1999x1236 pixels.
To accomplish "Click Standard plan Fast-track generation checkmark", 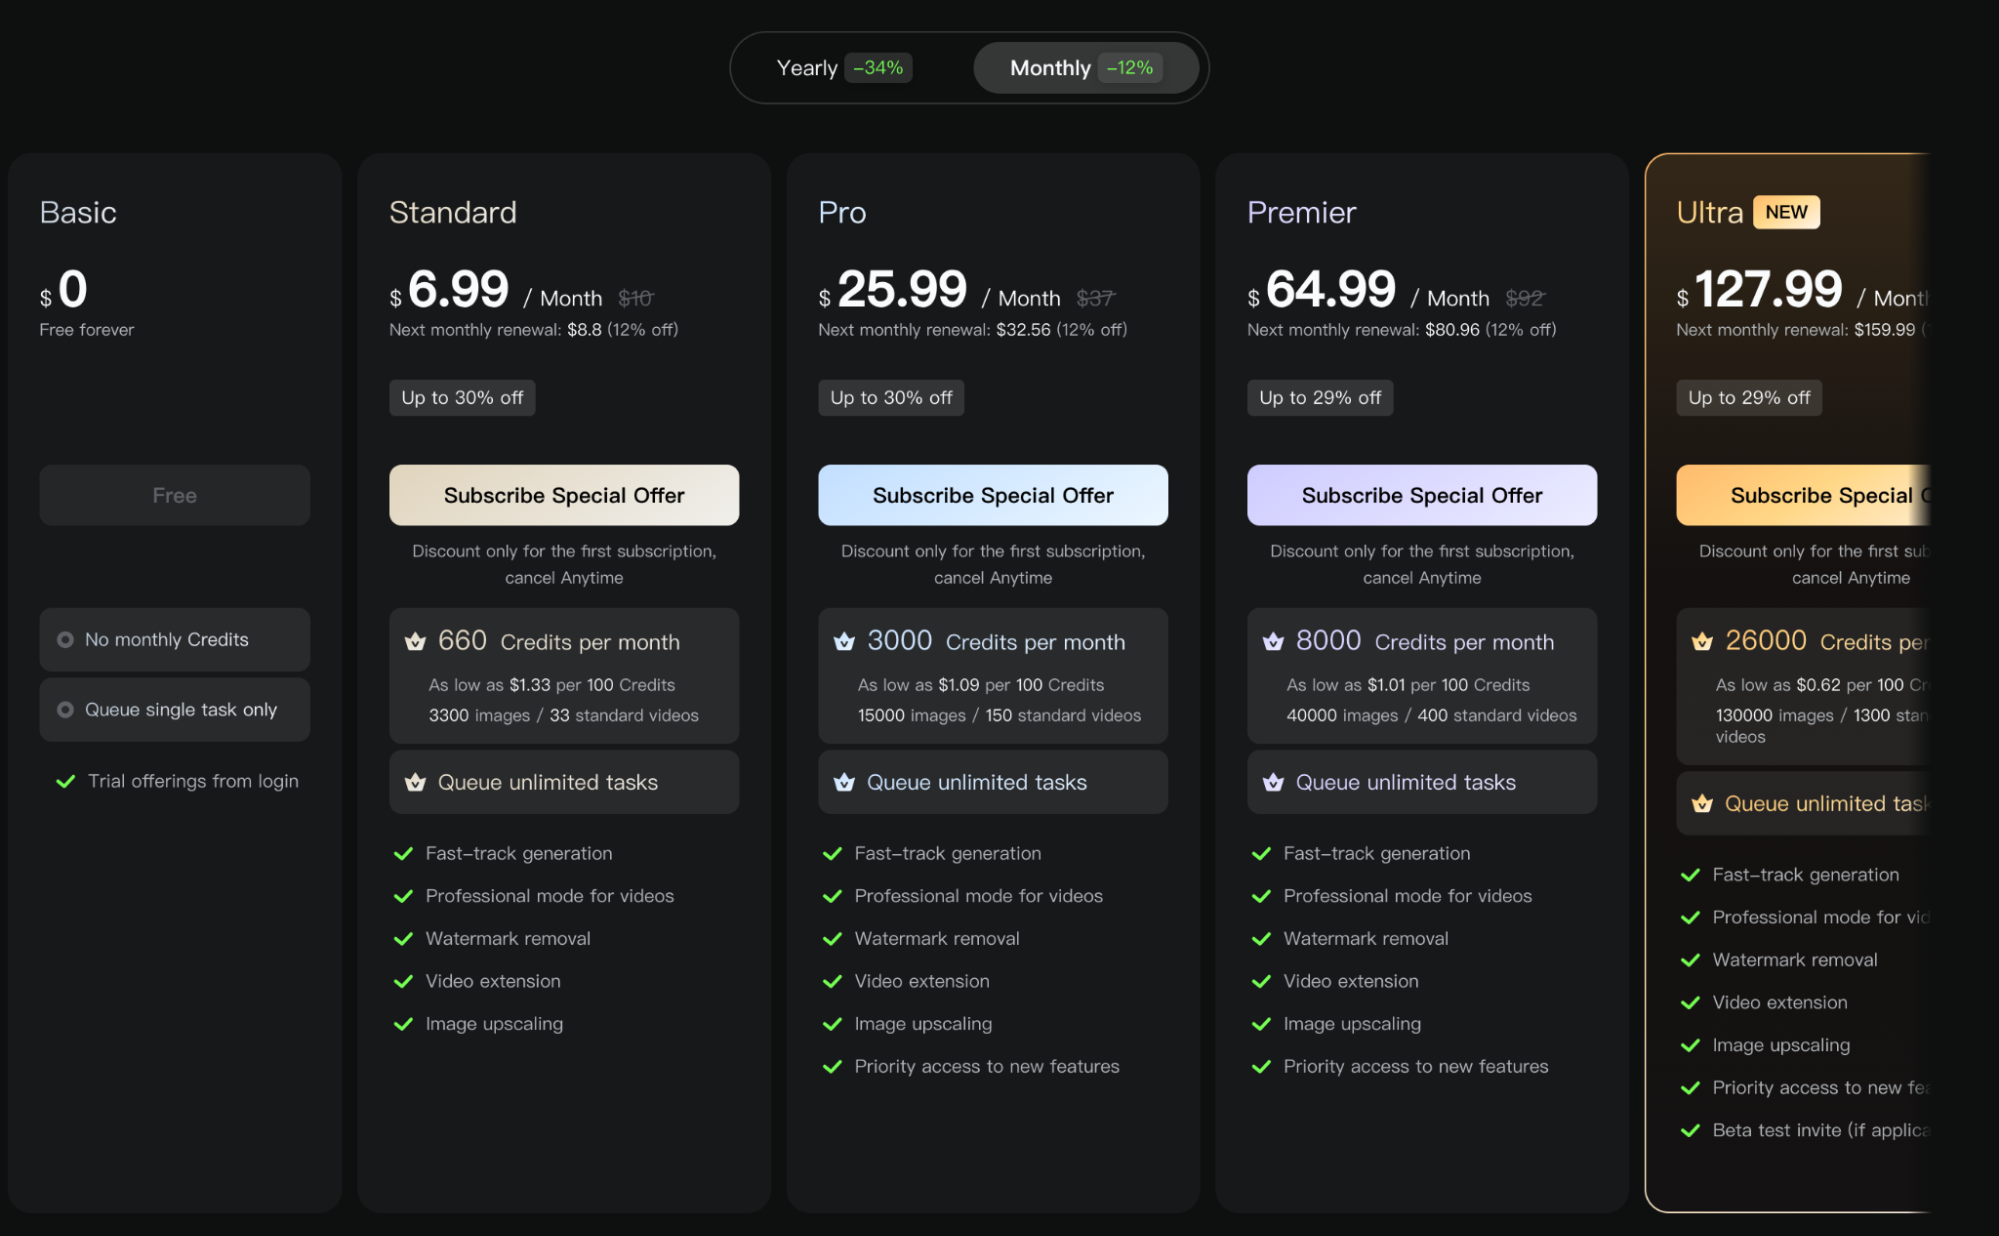I will tap(403, 854).
